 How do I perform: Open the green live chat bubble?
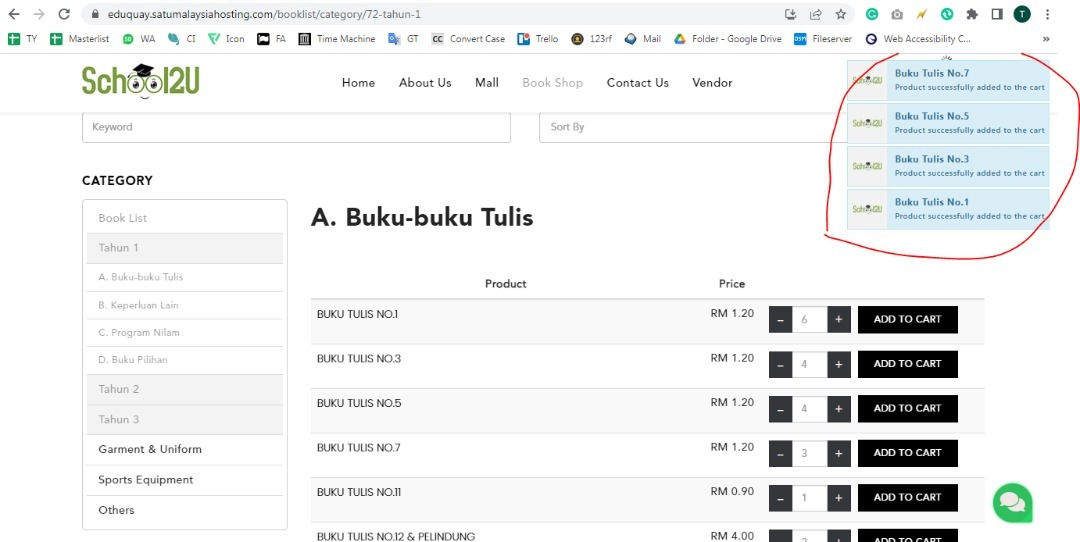tap(1011, 502)
